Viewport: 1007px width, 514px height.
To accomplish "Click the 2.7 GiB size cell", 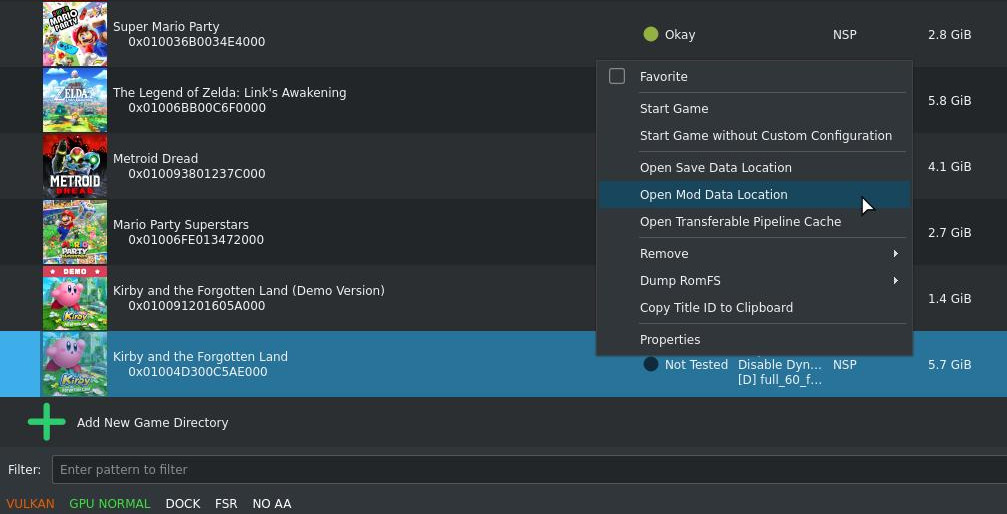I will pos(949,233).
